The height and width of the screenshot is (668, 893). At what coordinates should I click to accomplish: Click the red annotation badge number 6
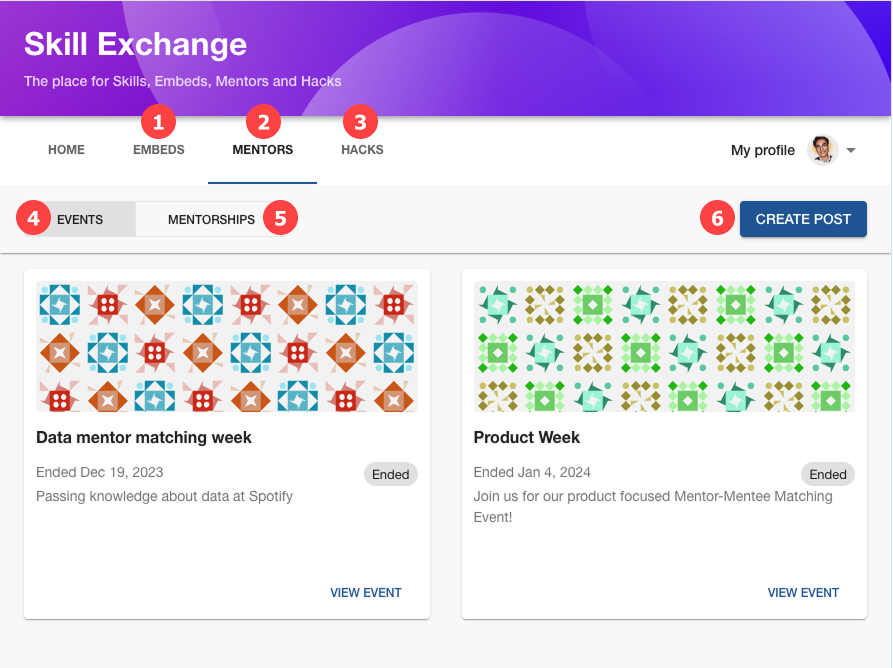(x=717, y=218)
